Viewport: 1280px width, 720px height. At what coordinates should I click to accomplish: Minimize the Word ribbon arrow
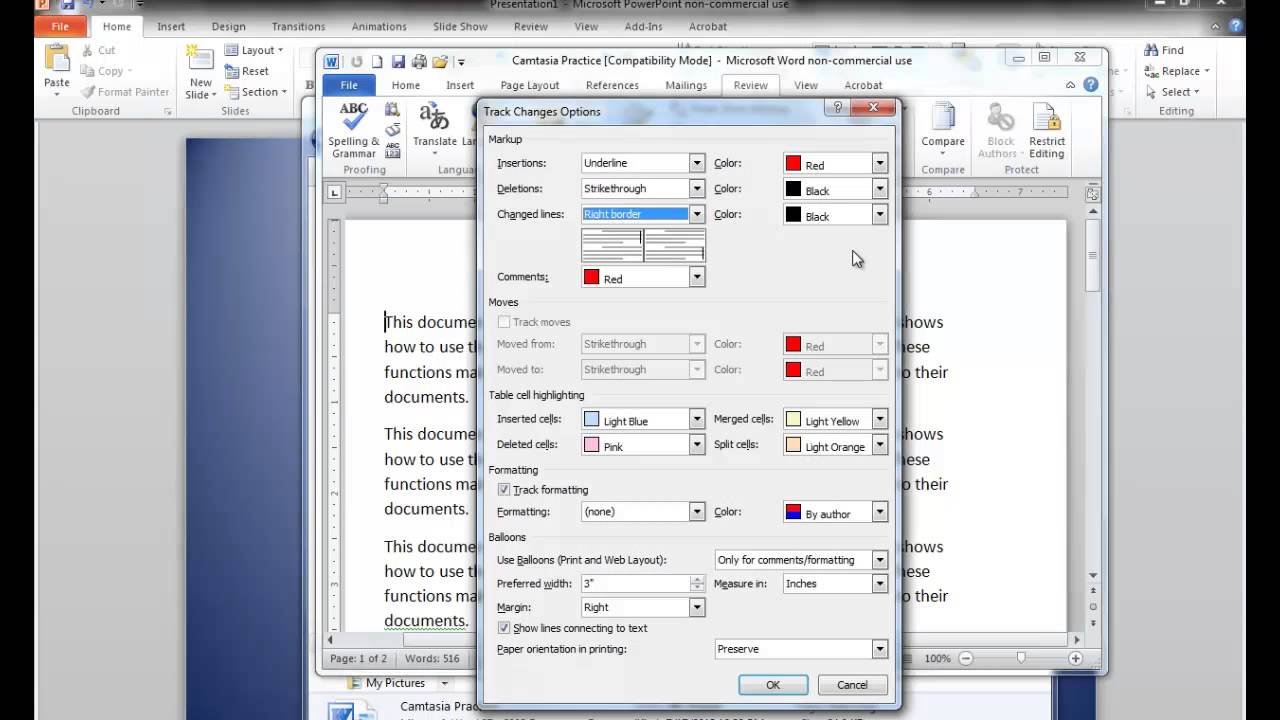pyautogui.click(x=1071, y=86)
